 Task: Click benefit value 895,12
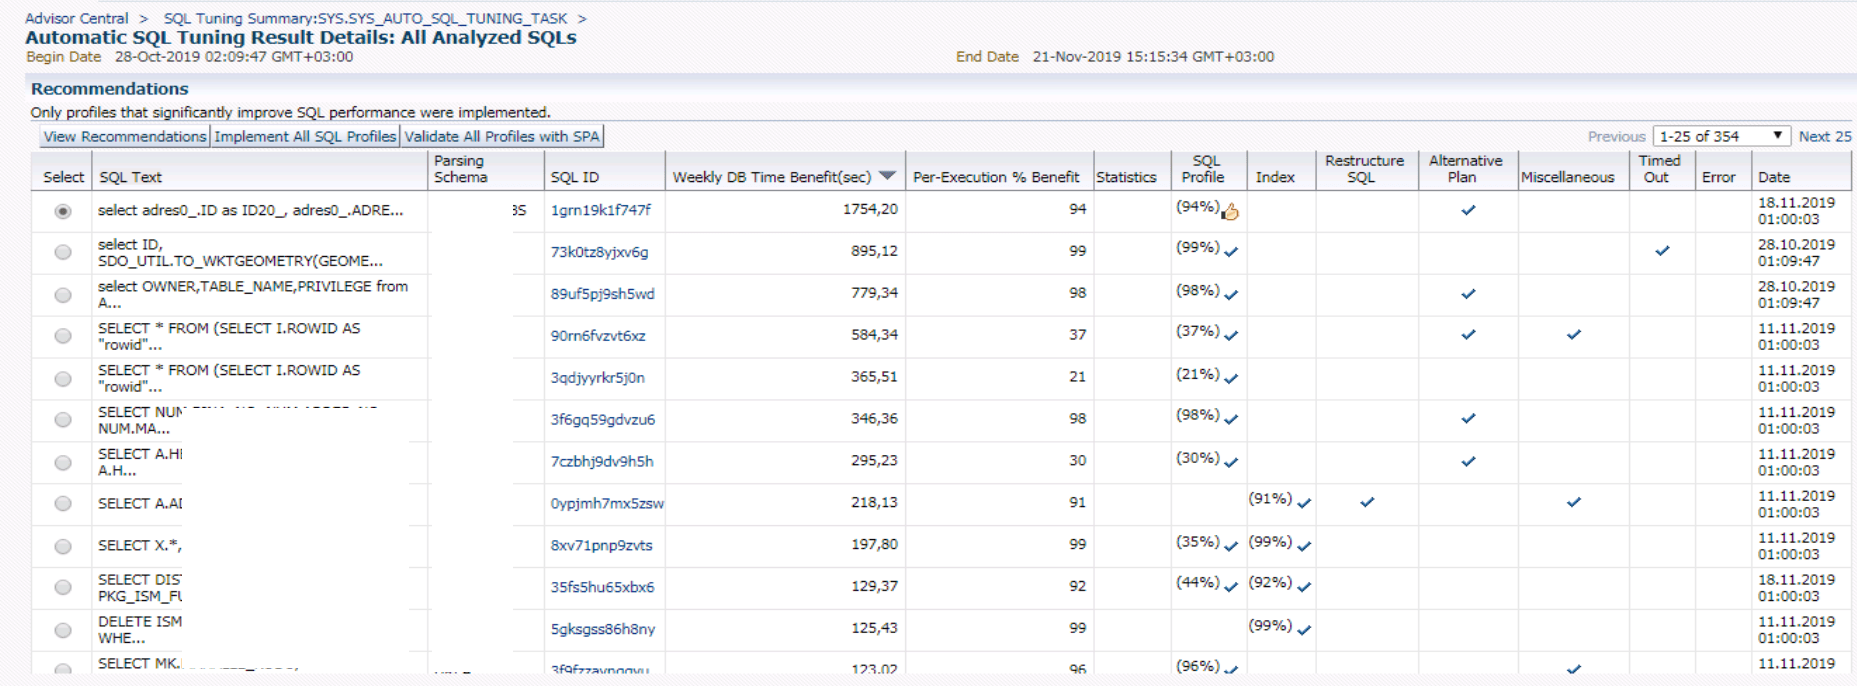pos(874,251)
